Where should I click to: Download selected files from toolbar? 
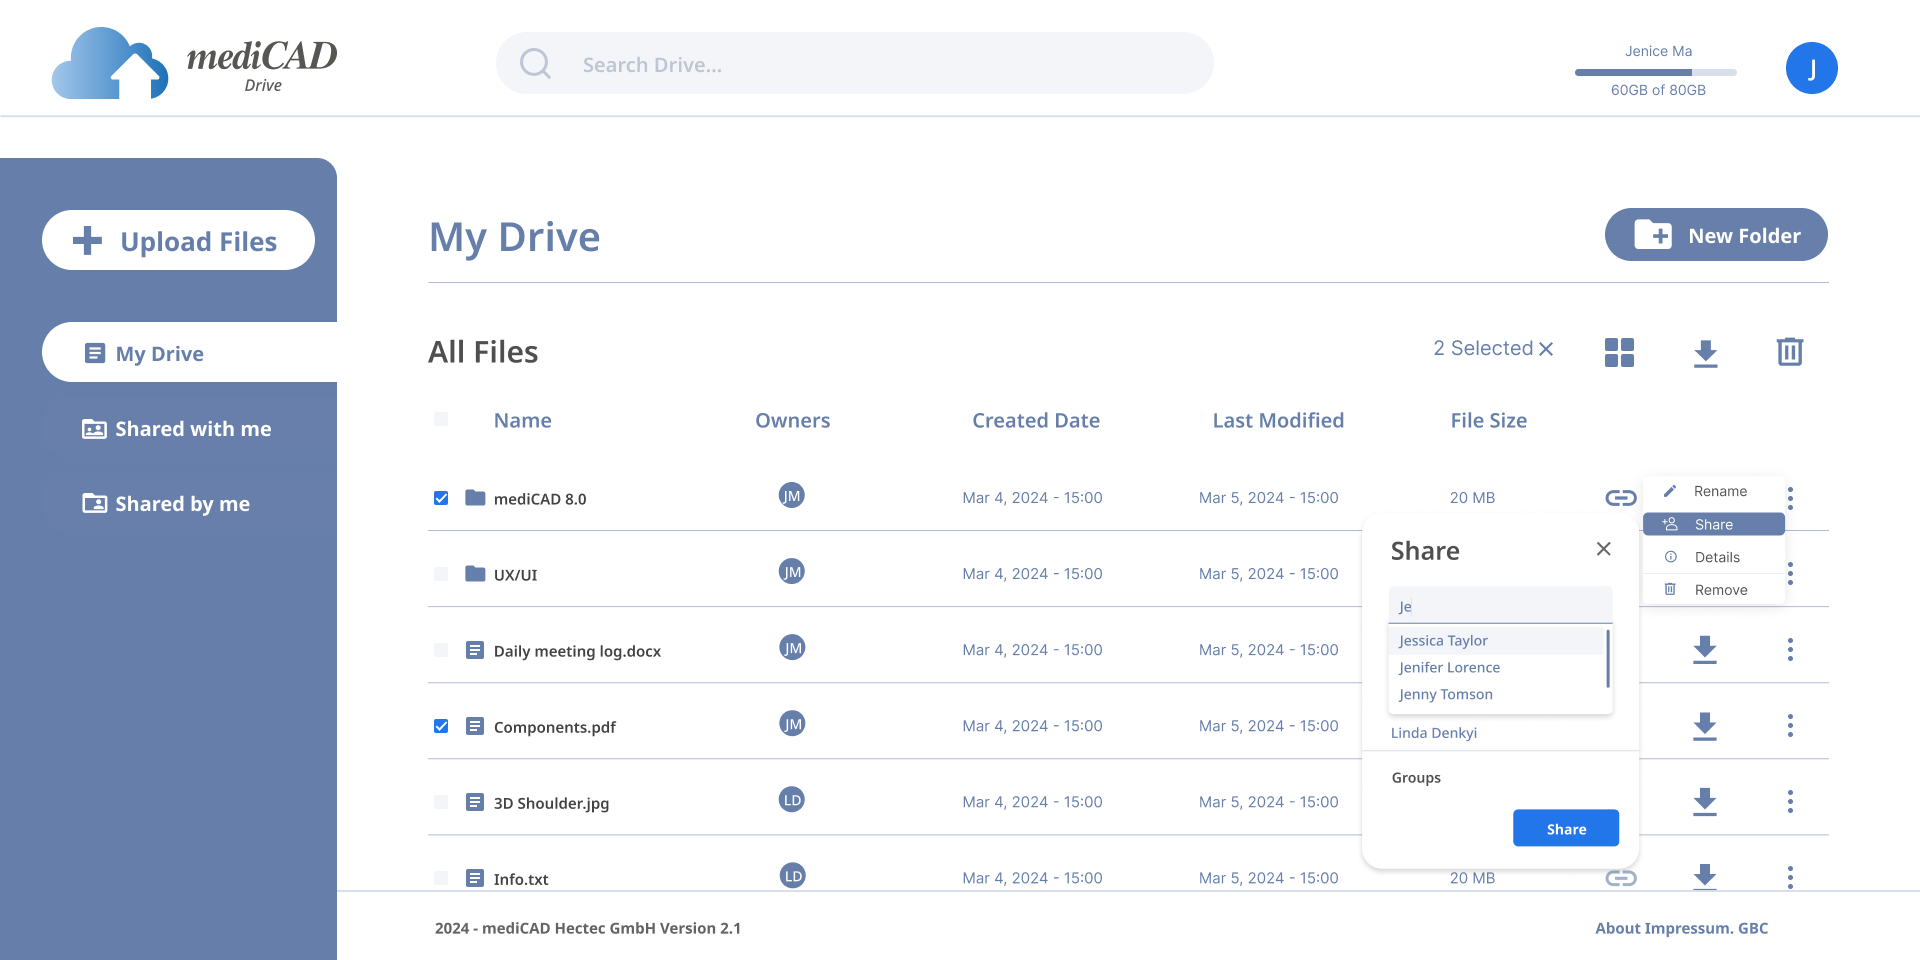point(1705,353)
